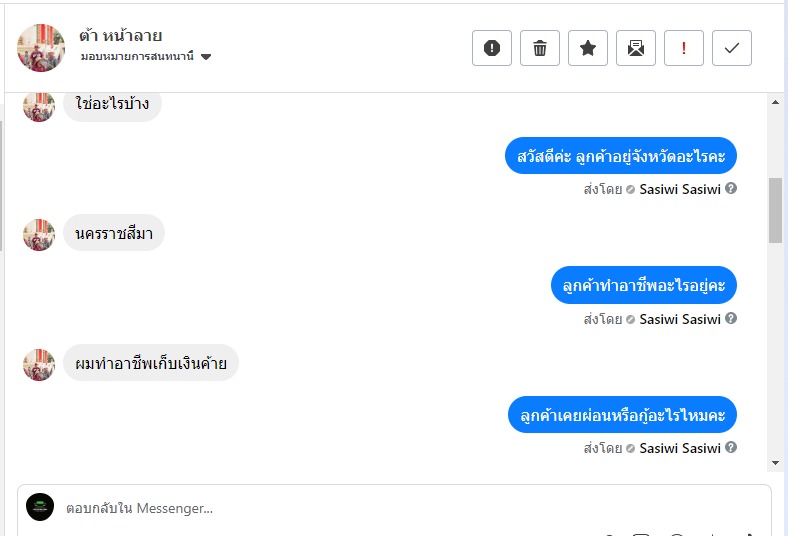788x536 pixels.
Task: Click the chat scrollbar down arrow
Action: pos(775,463)
